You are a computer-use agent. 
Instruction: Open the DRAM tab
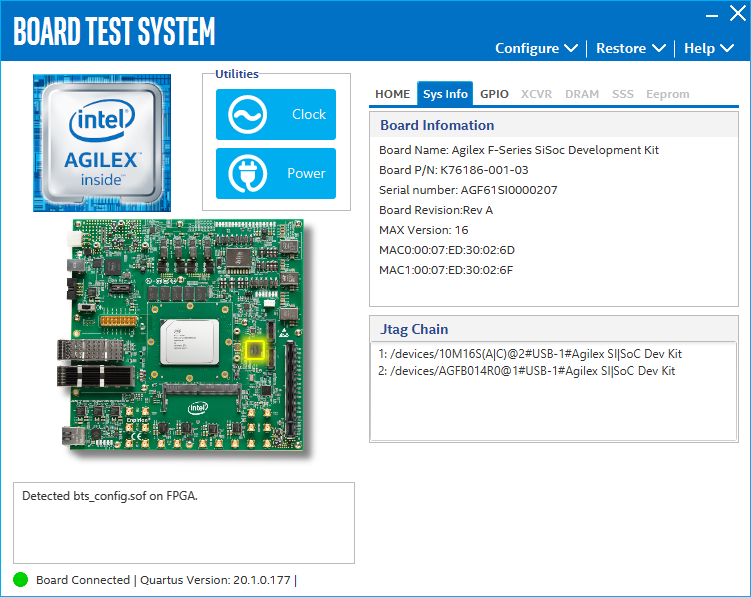pyautogui.click(x=582, y=94)
